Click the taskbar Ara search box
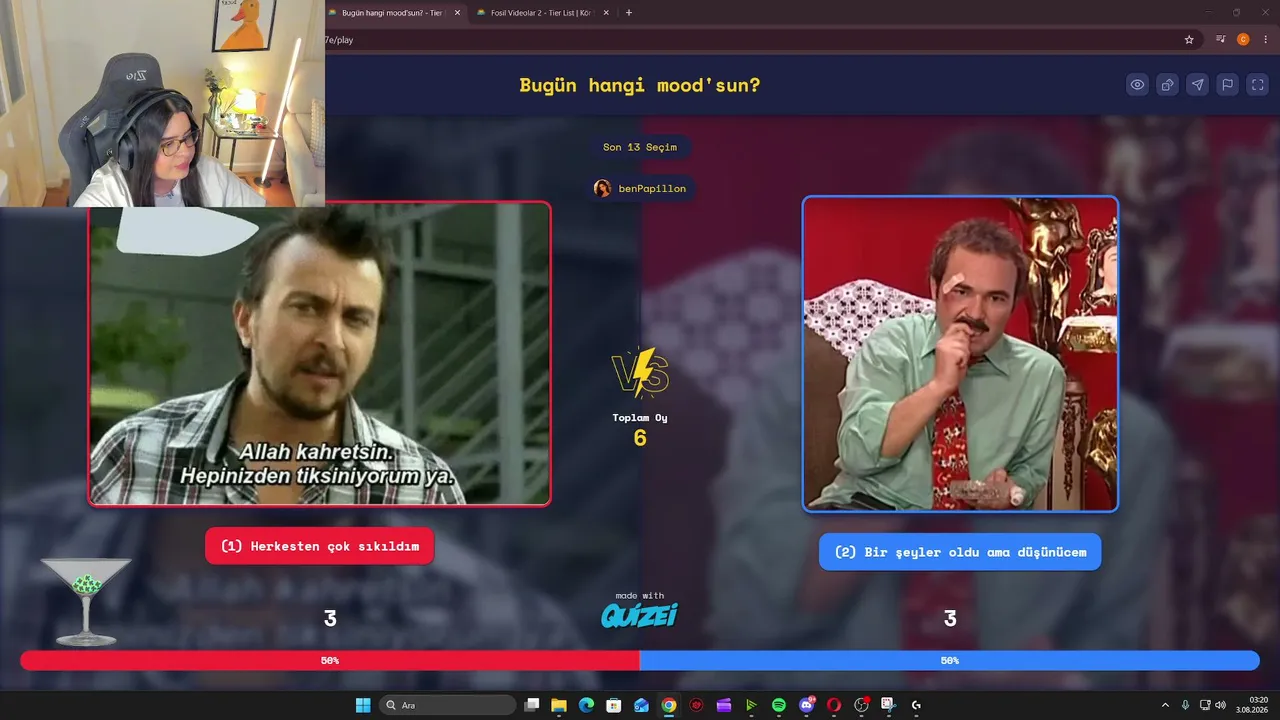 coord(449,705)
